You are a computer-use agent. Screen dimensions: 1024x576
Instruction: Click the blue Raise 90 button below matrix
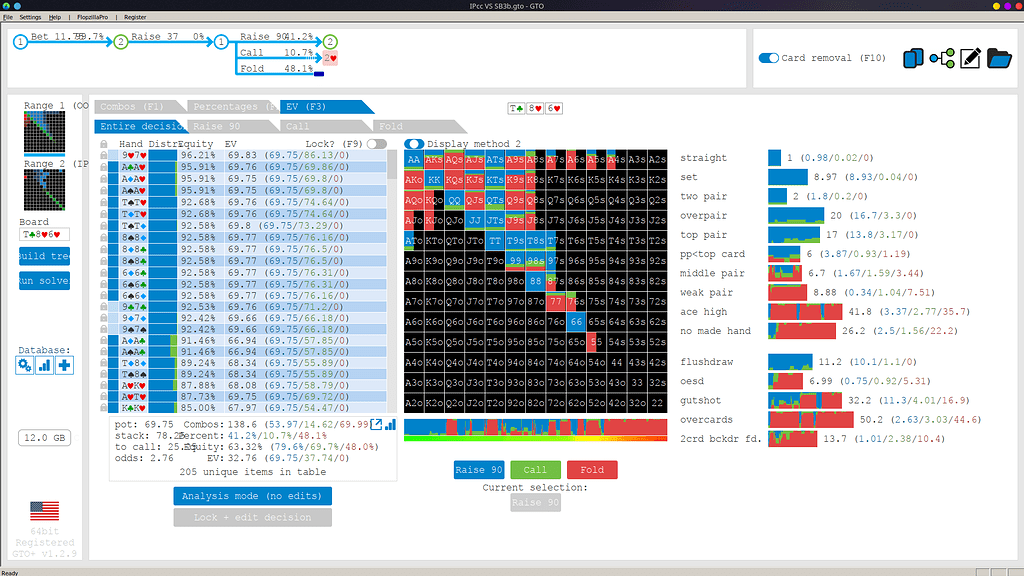pyautogui.click(x=479, y=470)
